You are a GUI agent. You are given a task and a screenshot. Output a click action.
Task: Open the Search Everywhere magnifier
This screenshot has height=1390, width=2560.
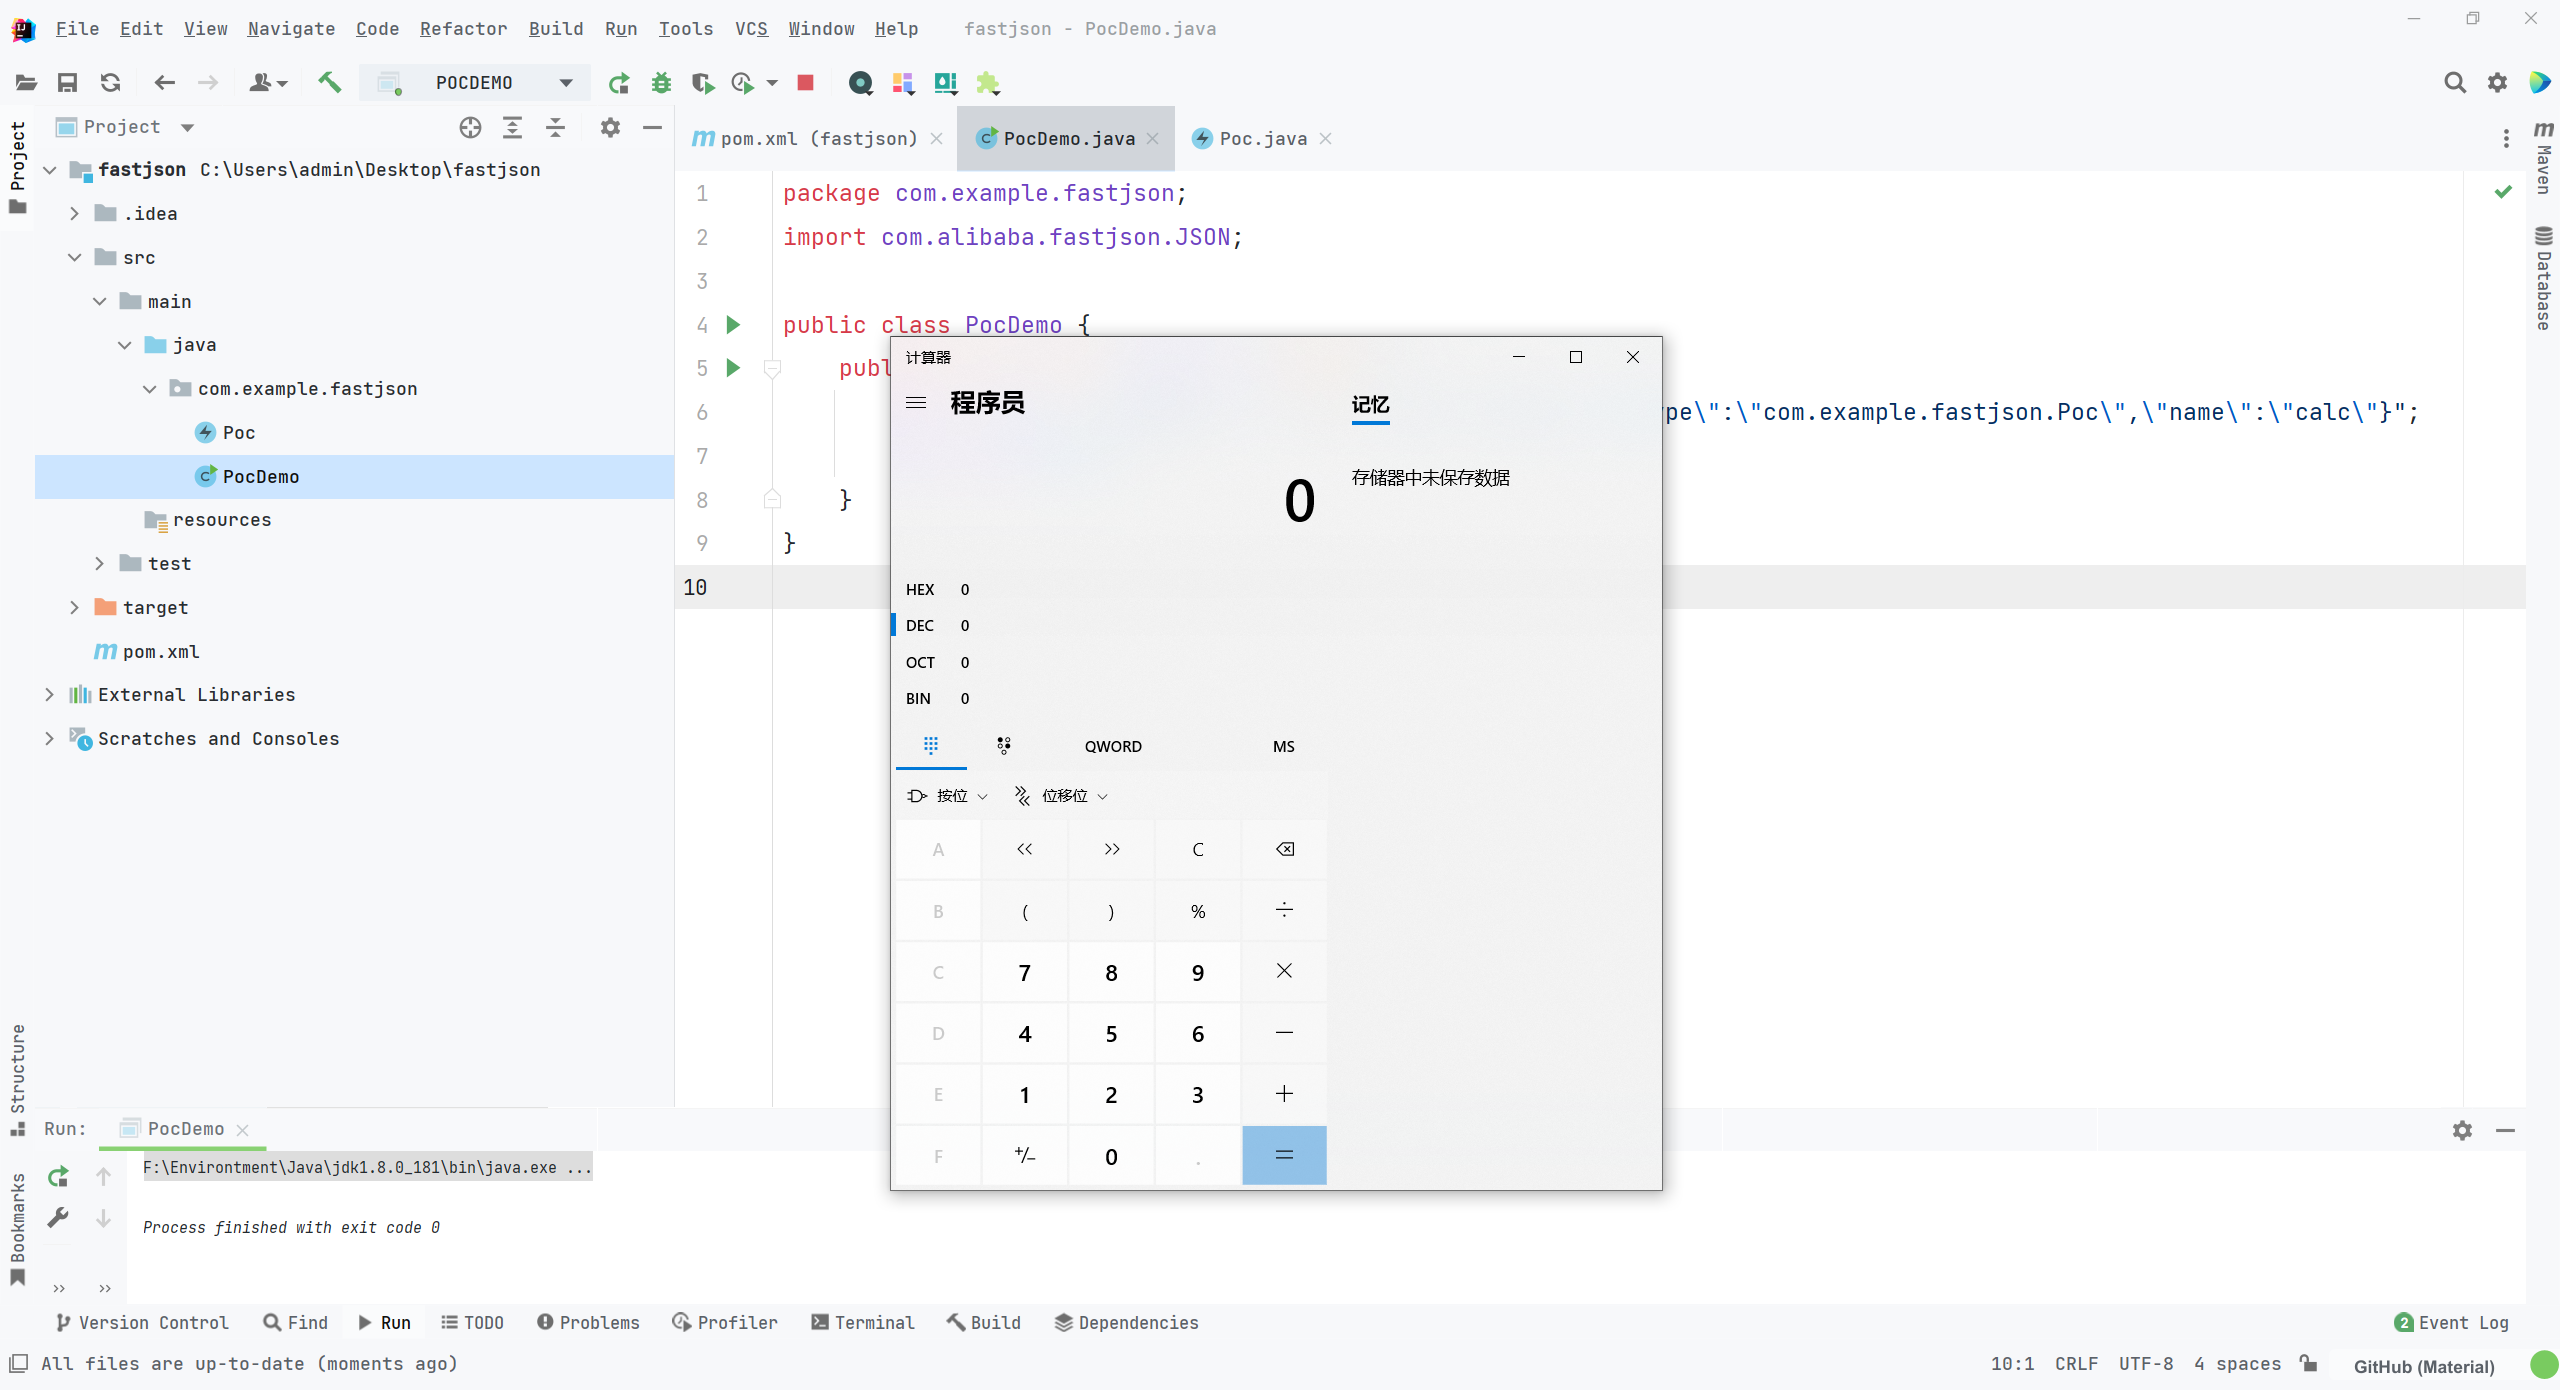(x=2455, y=83)
